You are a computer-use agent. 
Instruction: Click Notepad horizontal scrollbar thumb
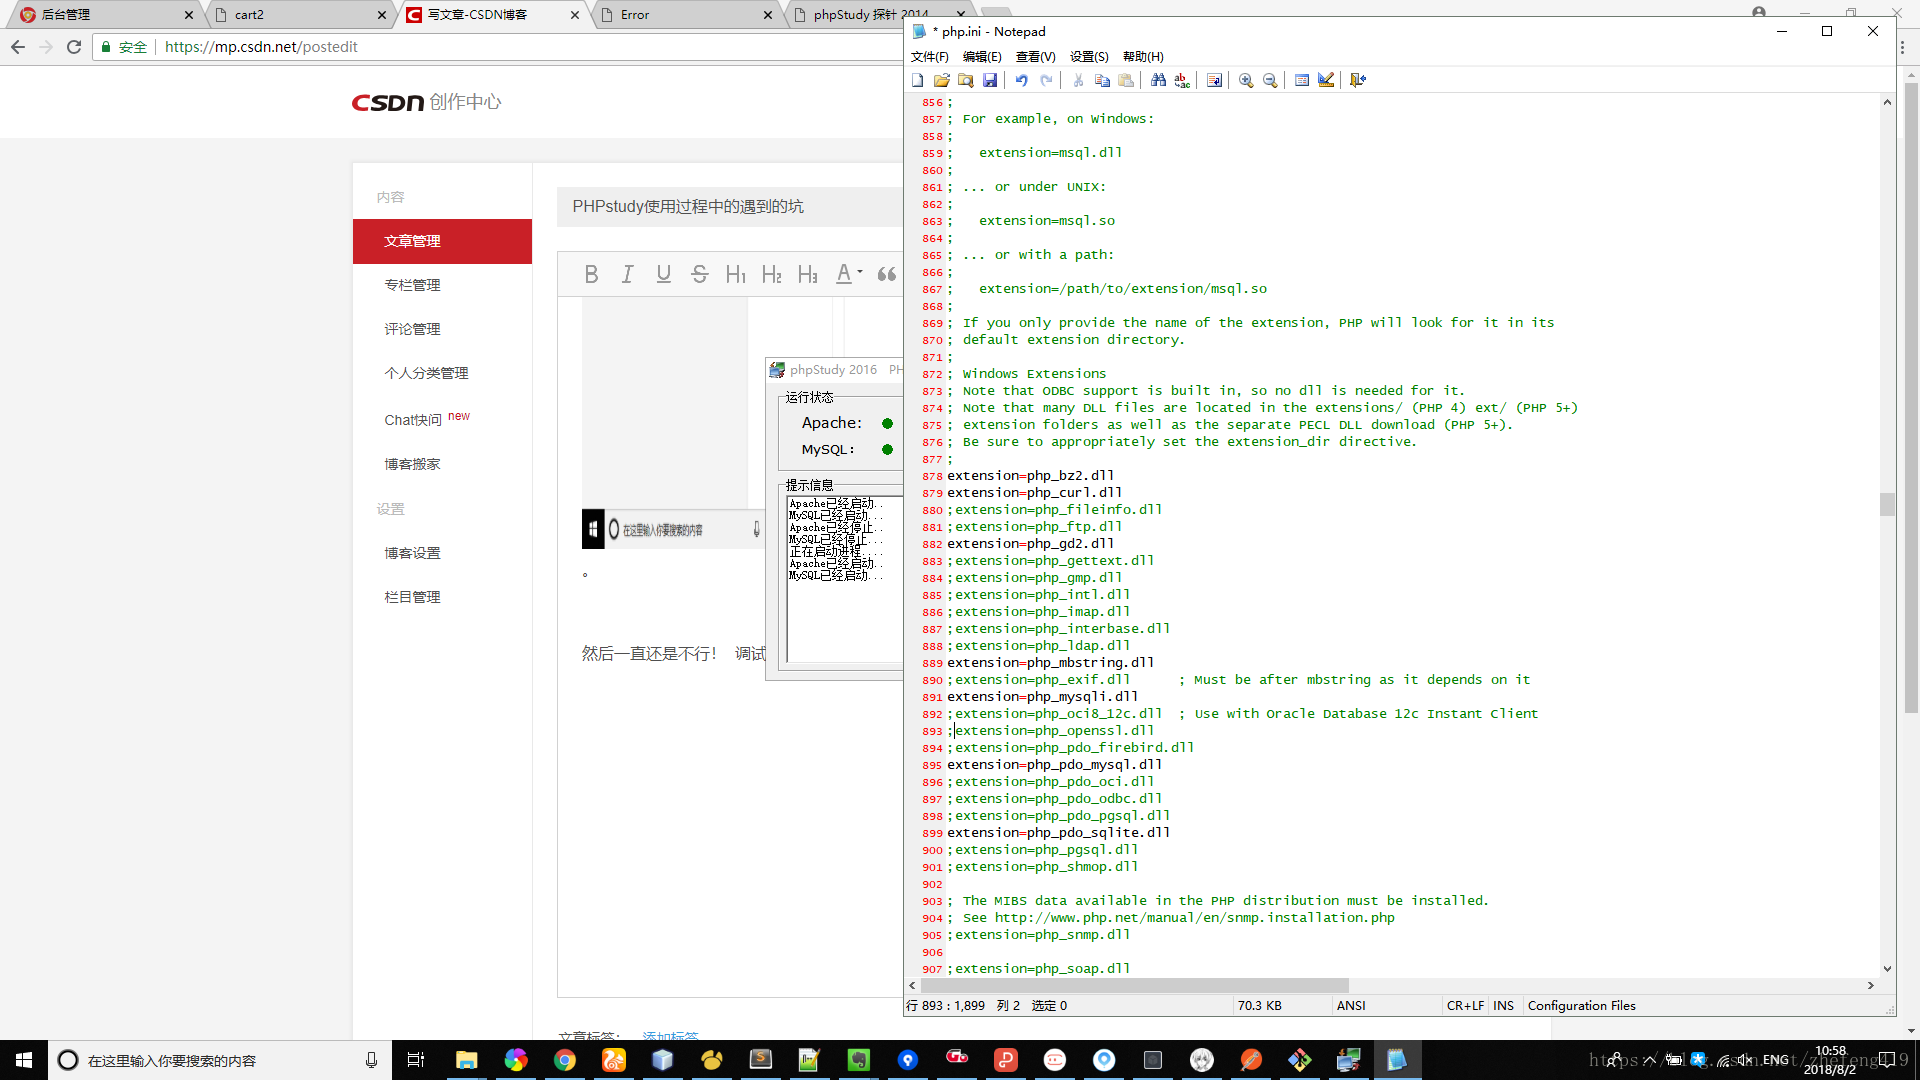[x=1134, y=985]
